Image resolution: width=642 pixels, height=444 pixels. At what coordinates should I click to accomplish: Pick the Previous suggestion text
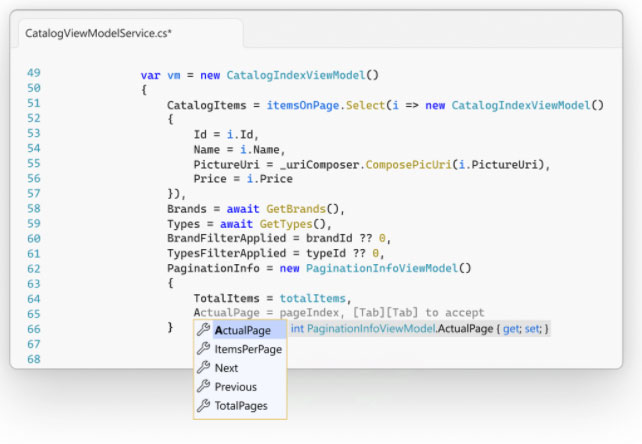(236, 387)
